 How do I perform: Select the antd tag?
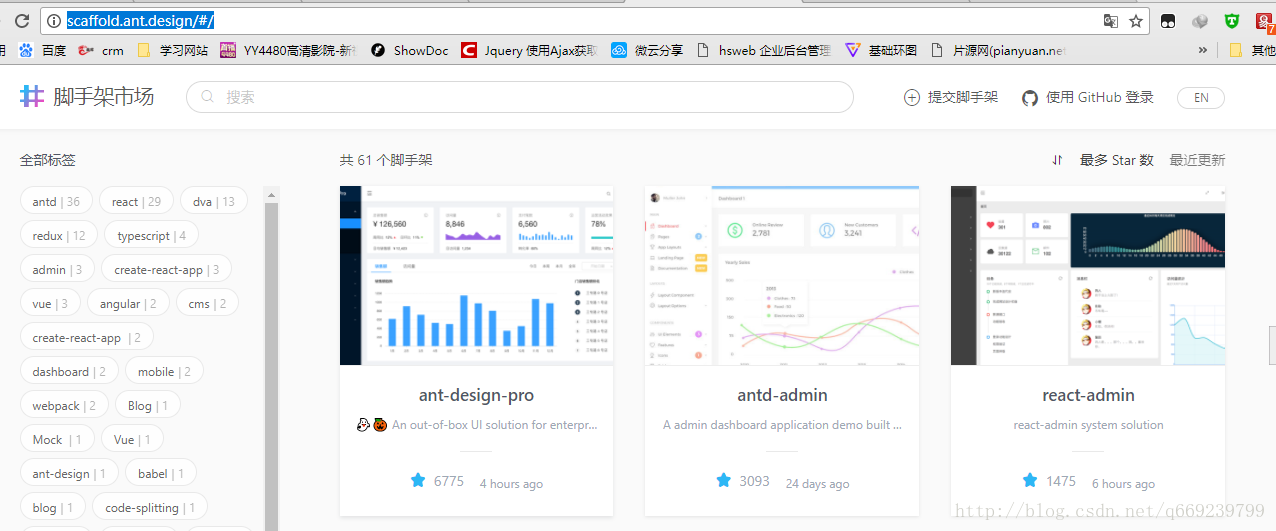(56, 201)
